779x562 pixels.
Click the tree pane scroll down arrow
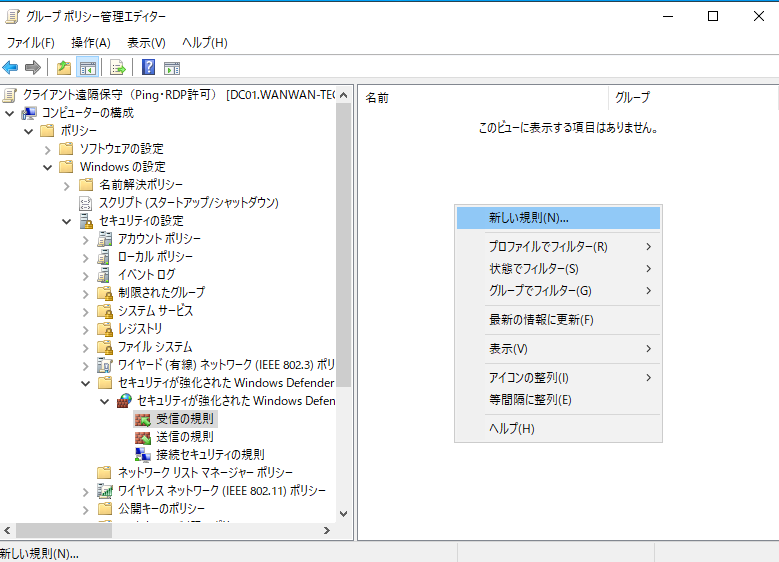(x=343, y=514)
